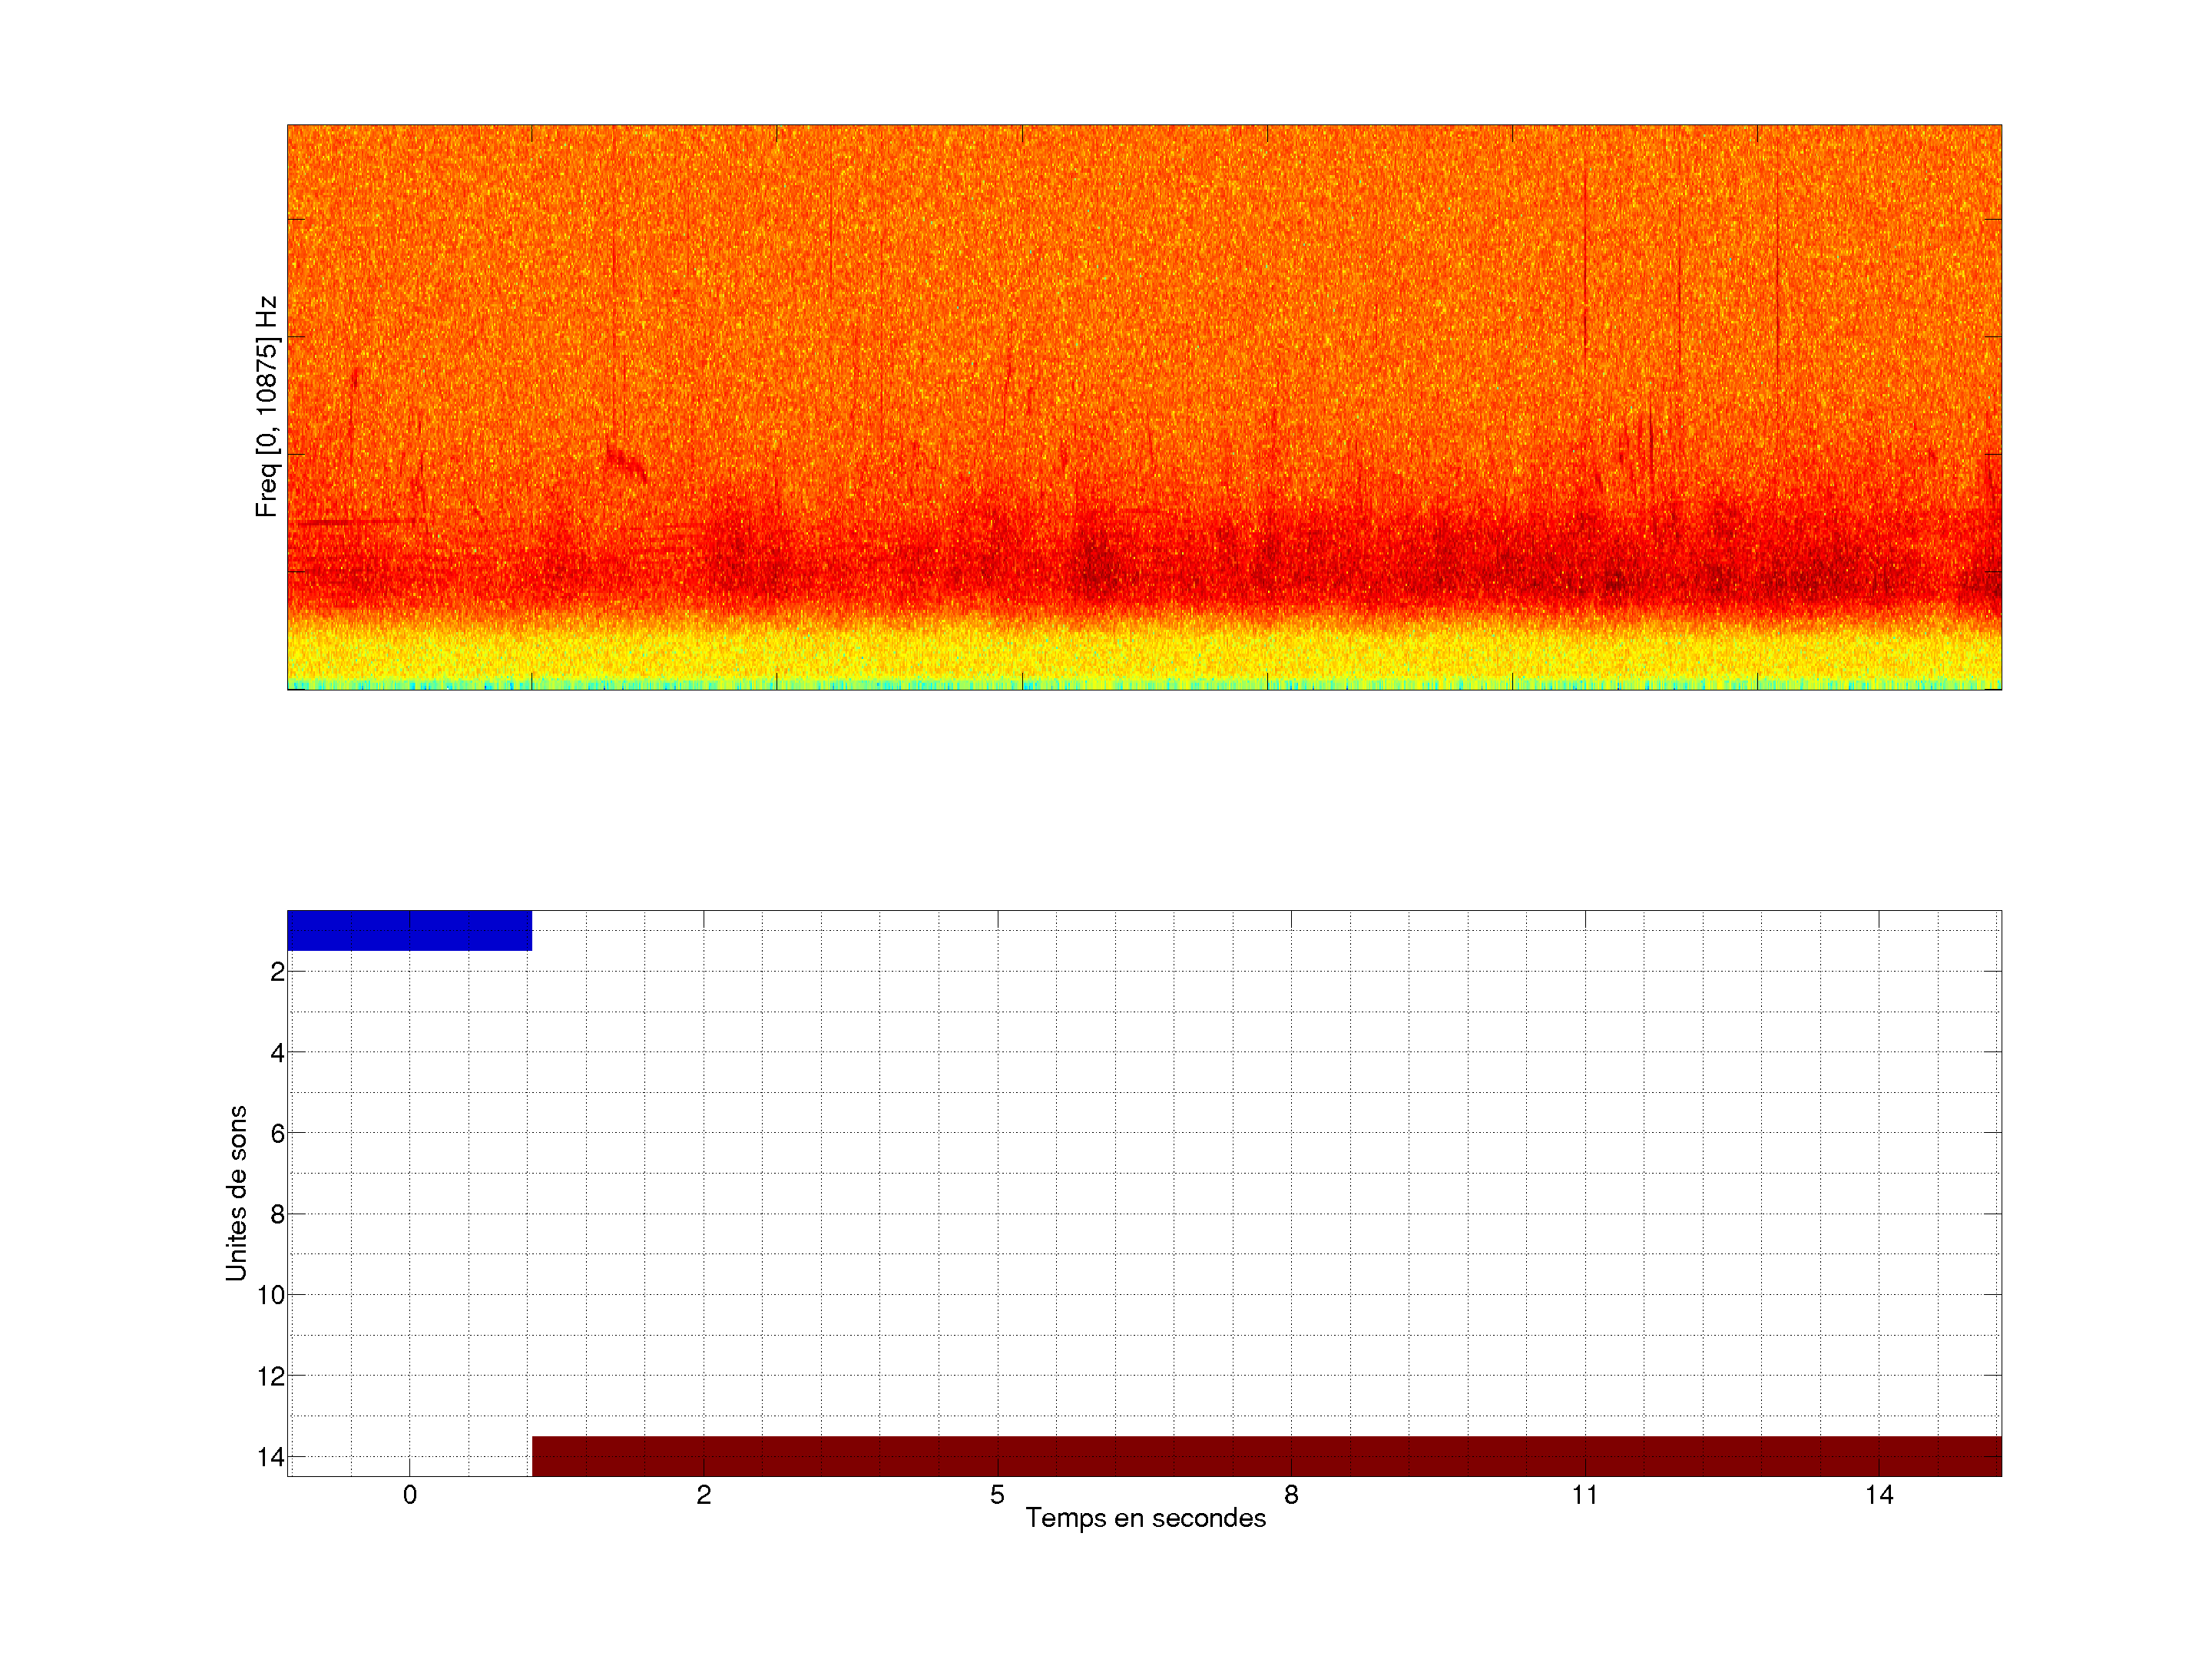Click y-axis tick label 2
This screenshot has height=1659, width=2212.
pyautogui.click(x=277, y=972)
